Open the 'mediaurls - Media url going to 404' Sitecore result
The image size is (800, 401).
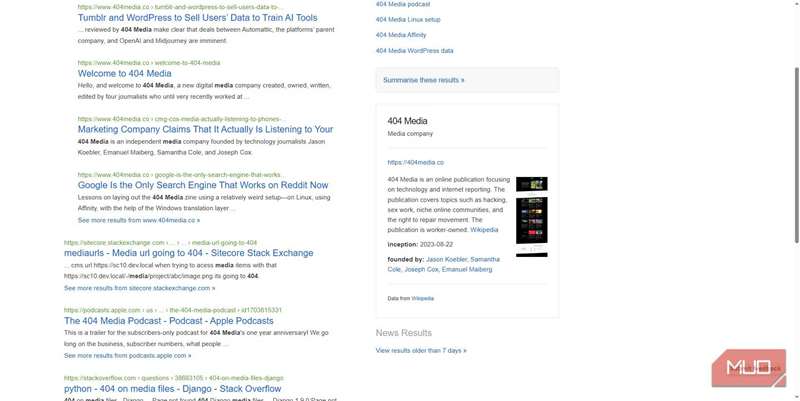pos(189,253)
